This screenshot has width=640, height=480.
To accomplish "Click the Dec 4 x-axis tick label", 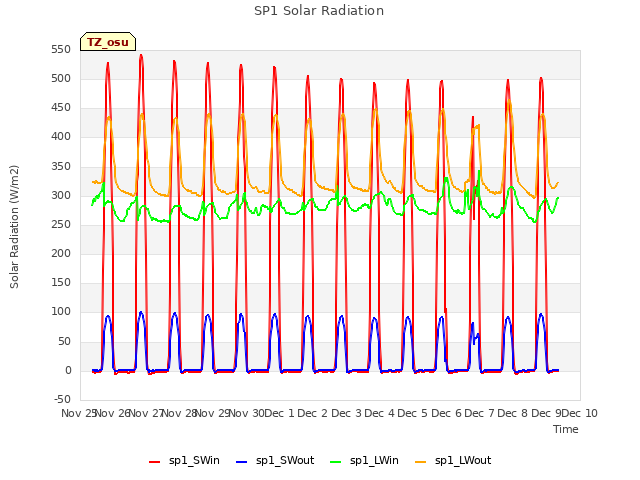I will [x=379, y=413].
